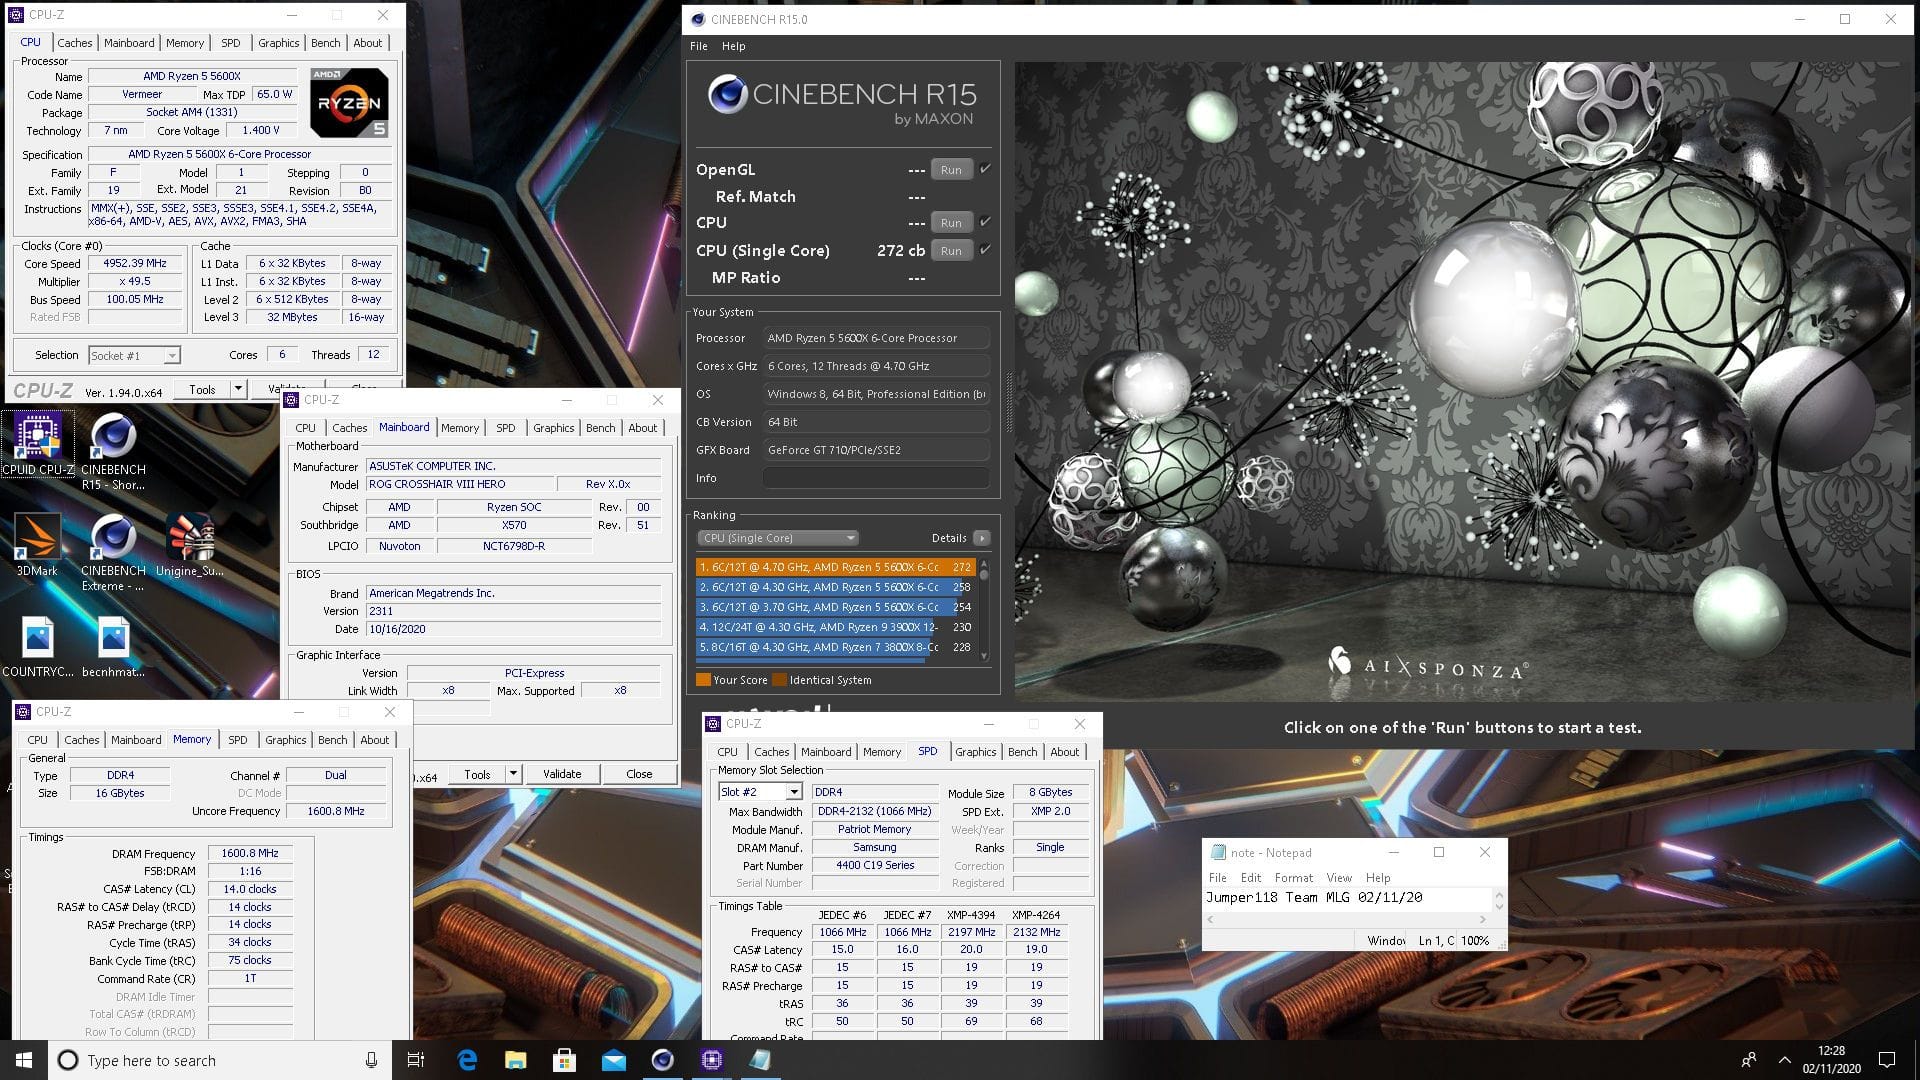Open the COUNTRYC image file on desktop
This screenshot has width=1920, height=1080.
pos(38,647)
